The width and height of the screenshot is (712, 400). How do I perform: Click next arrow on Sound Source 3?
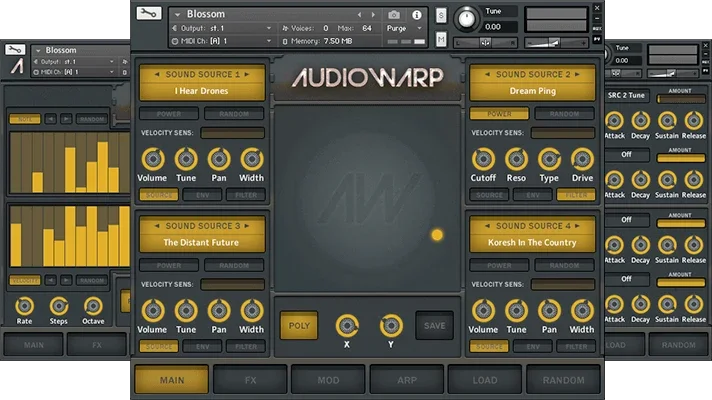247,226
